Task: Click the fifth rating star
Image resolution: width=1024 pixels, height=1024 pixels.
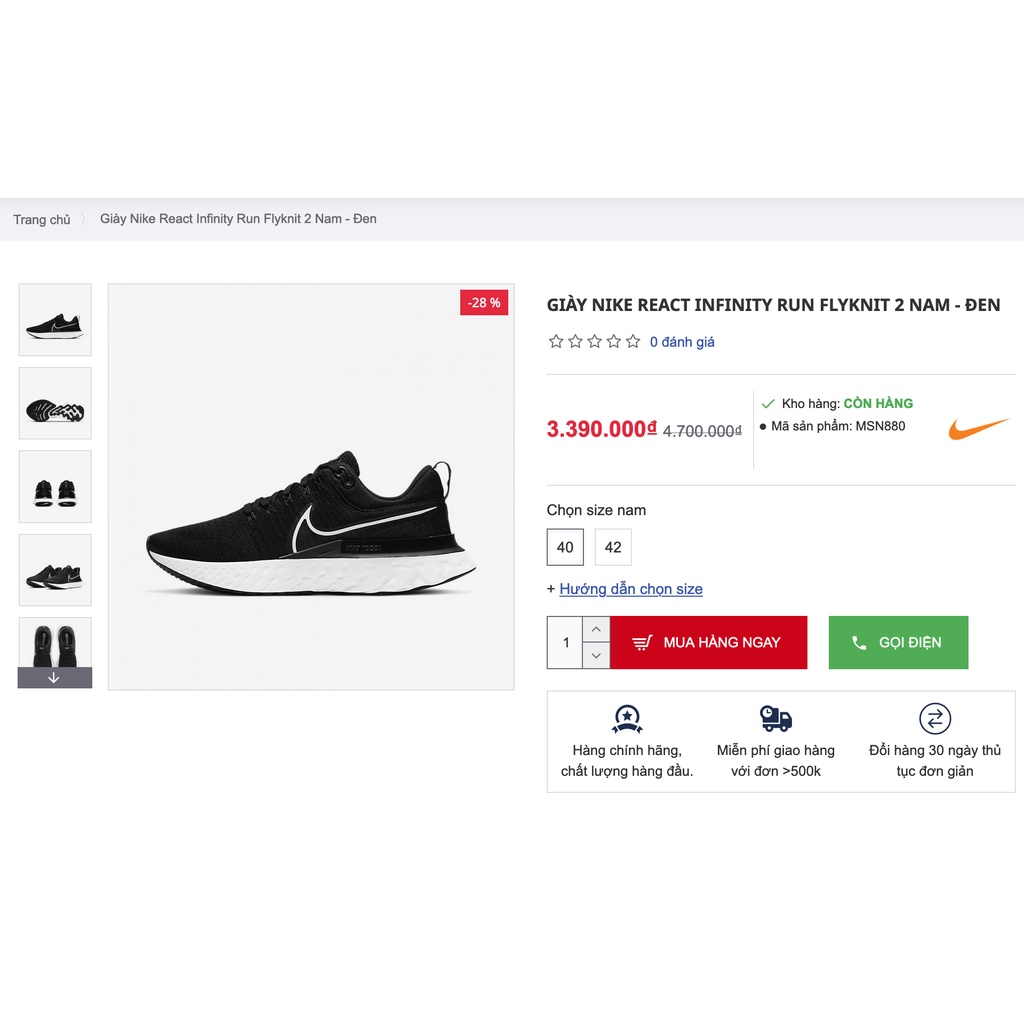Action: coord(633,342)
